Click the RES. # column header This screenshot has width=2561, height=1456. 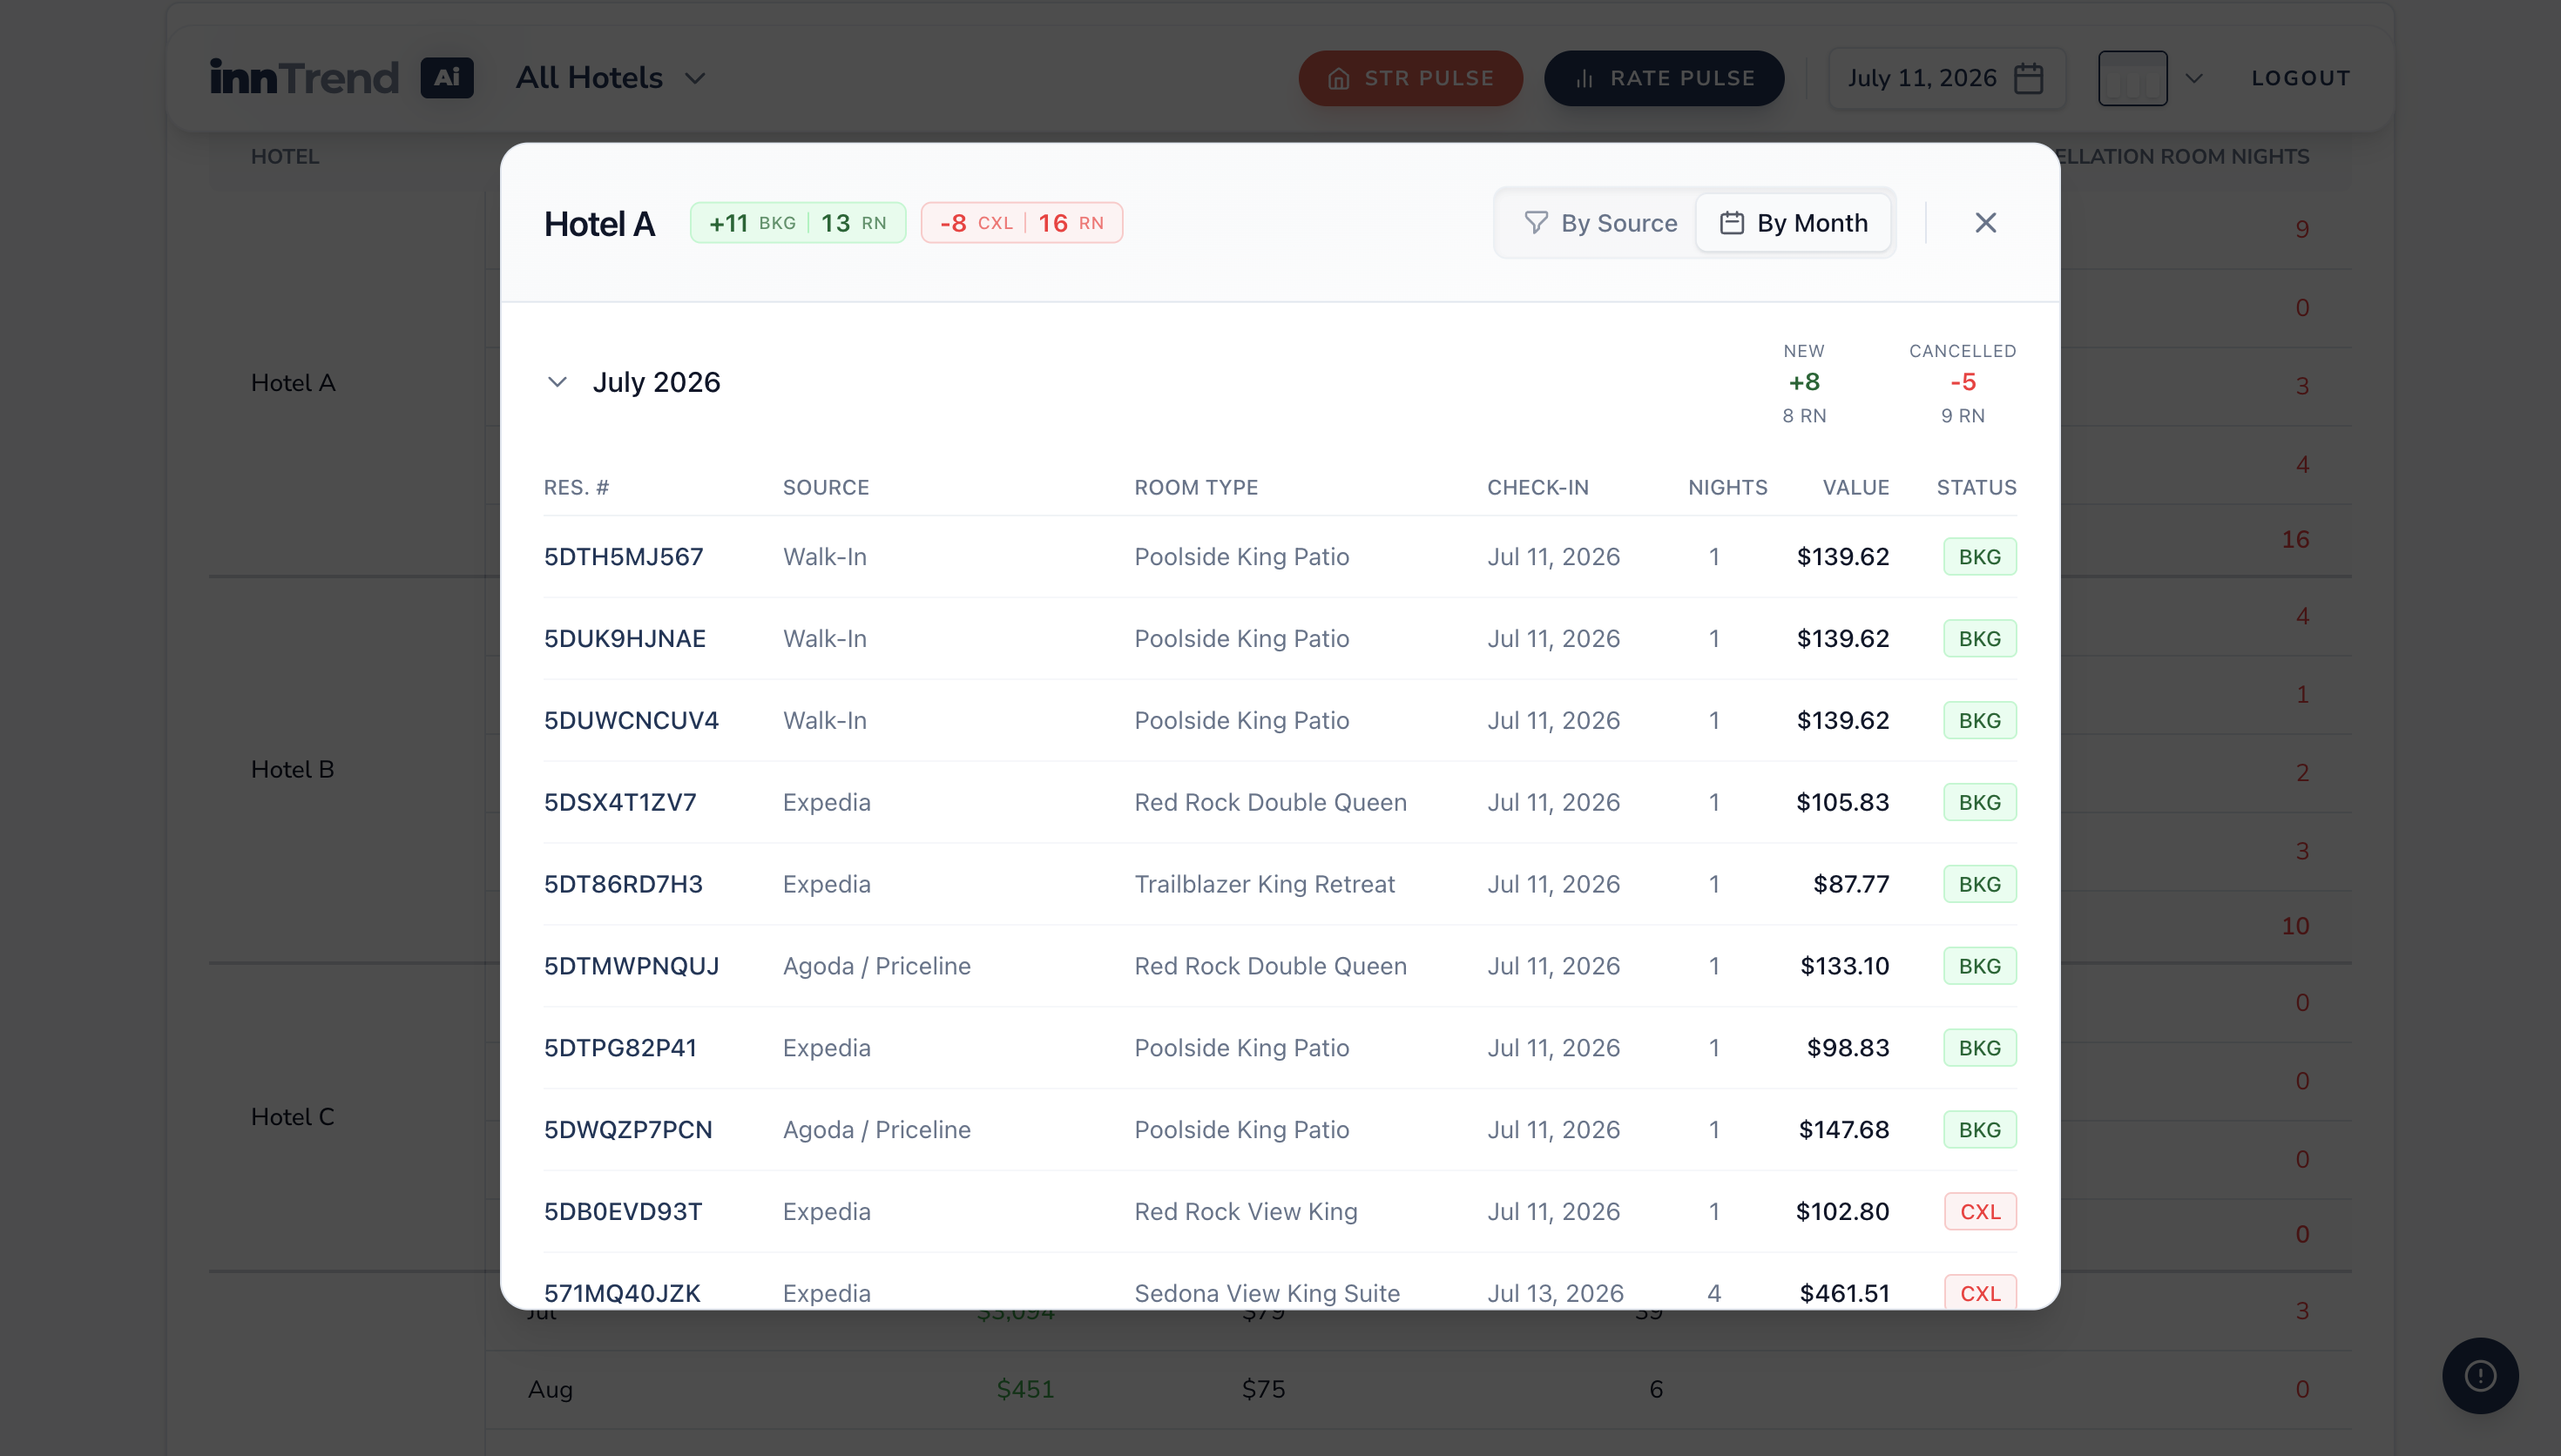tap(576, 488)
